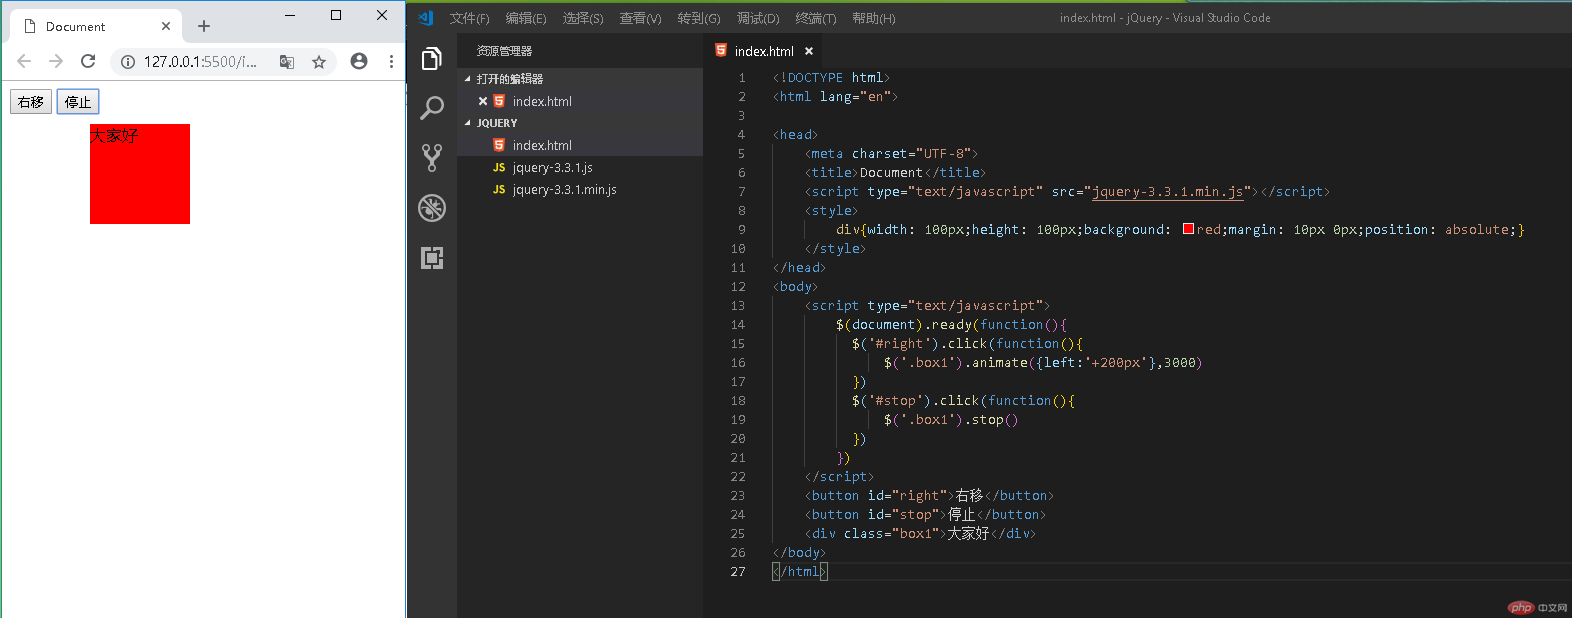Open the 查看(V) menu

640,18
